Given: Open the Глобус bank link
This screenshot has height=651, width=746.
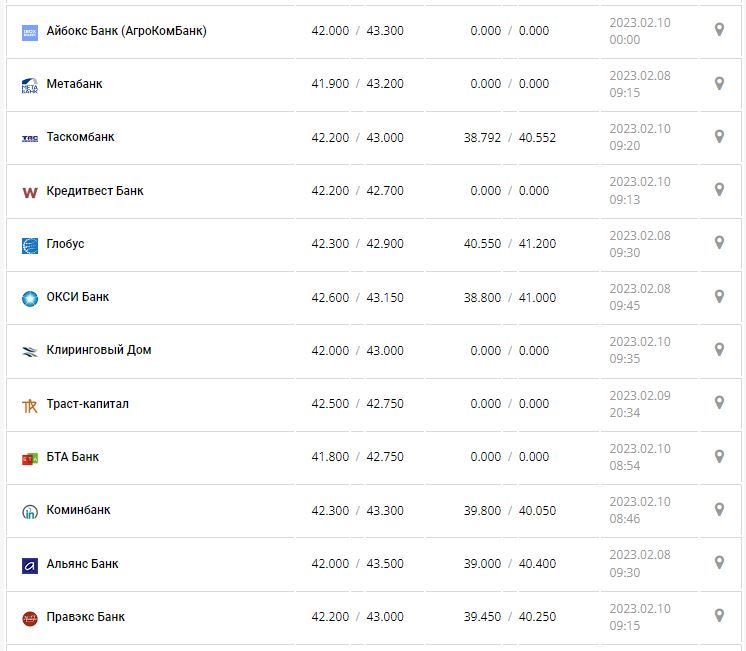Looking at the screenshot, I should 65,243.
